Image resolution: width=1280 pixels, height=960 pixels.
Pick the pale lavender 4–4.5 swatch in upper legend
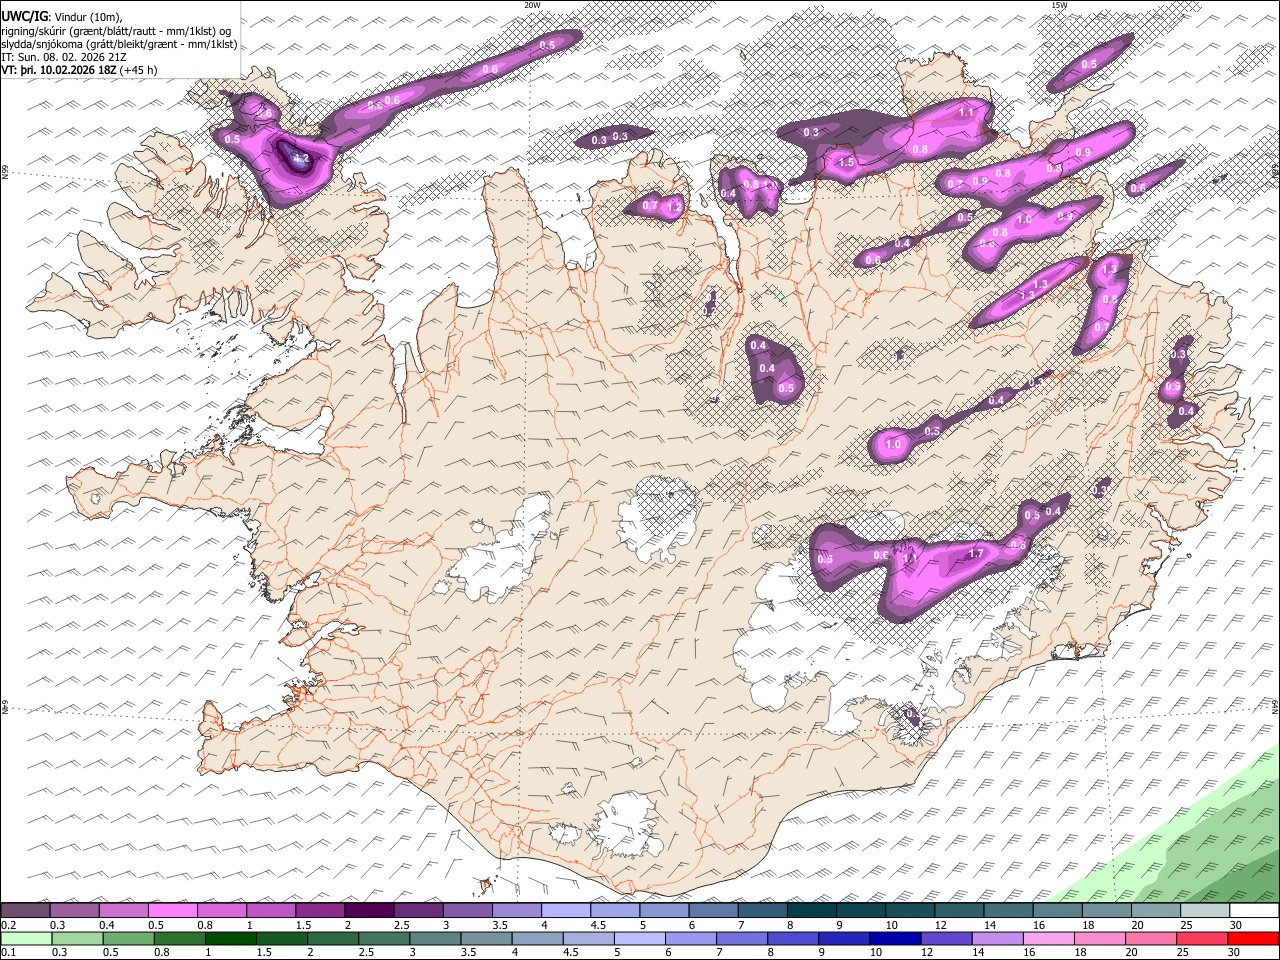(x=565, y=910)
